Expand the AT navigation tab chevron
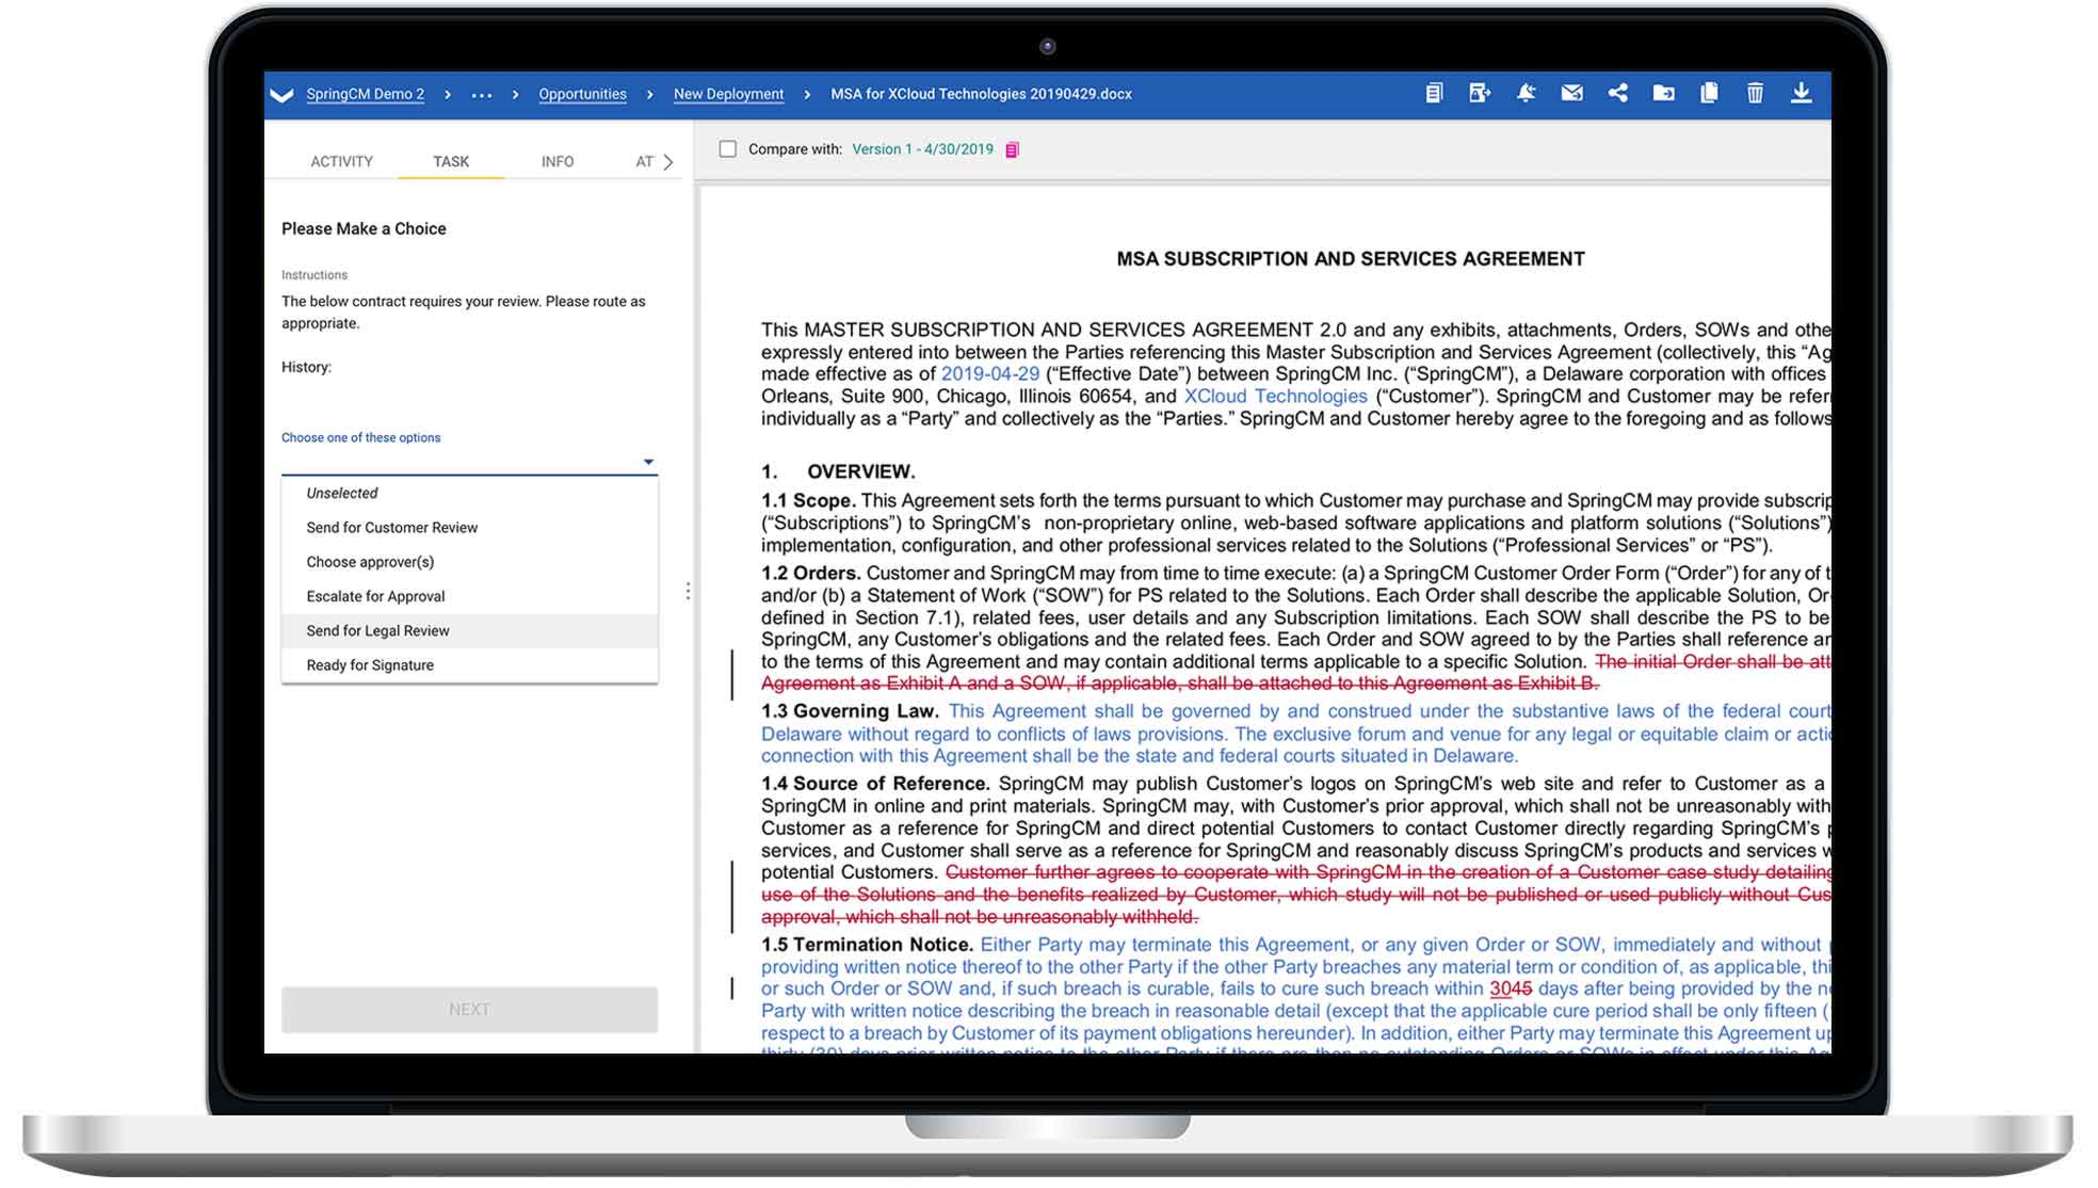 (669, 161)
